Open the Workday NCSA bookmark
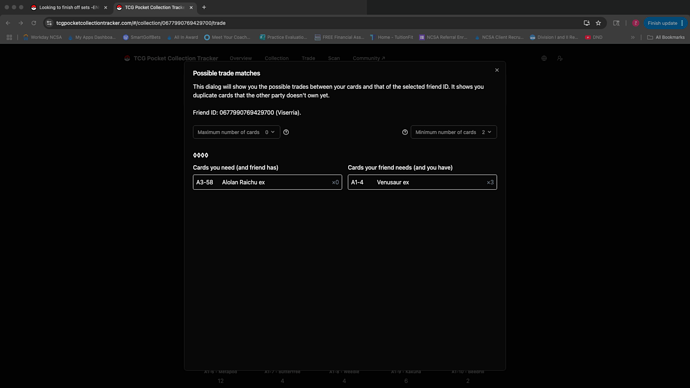 pos(43,37)
